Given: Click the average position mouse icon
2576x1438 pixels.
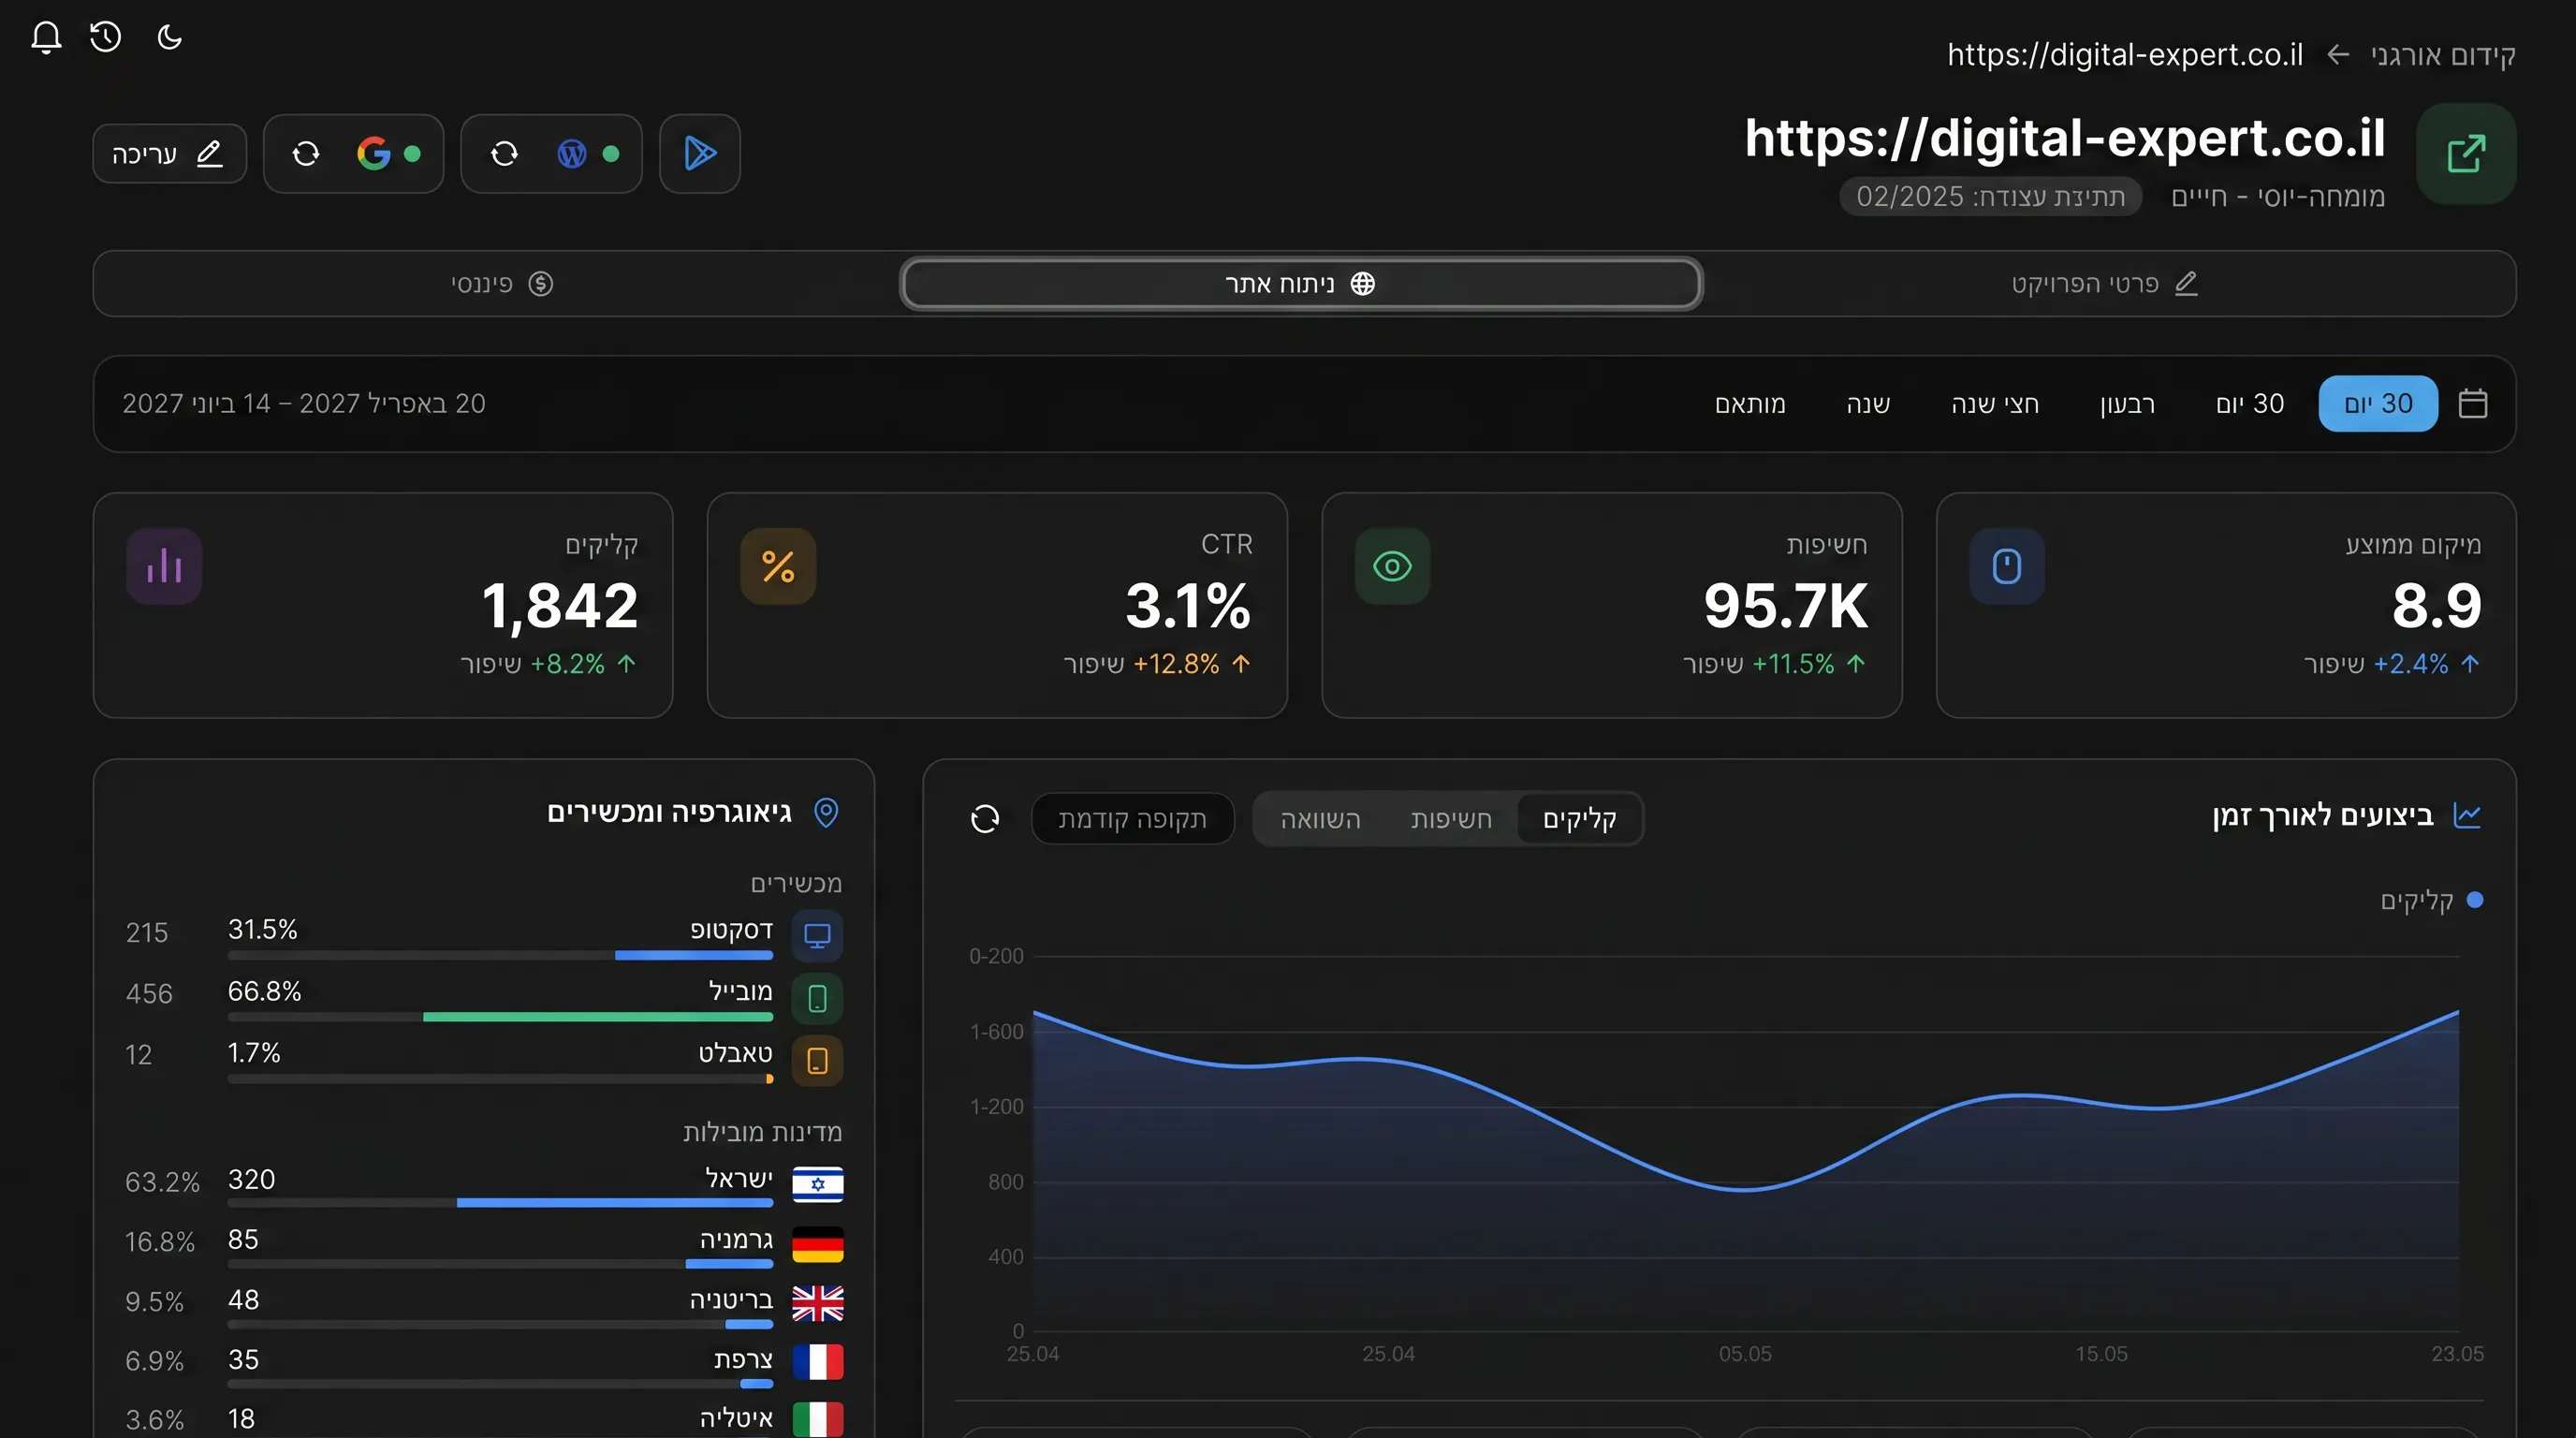Looking at the screenshot, I should tap(2007, 567).
